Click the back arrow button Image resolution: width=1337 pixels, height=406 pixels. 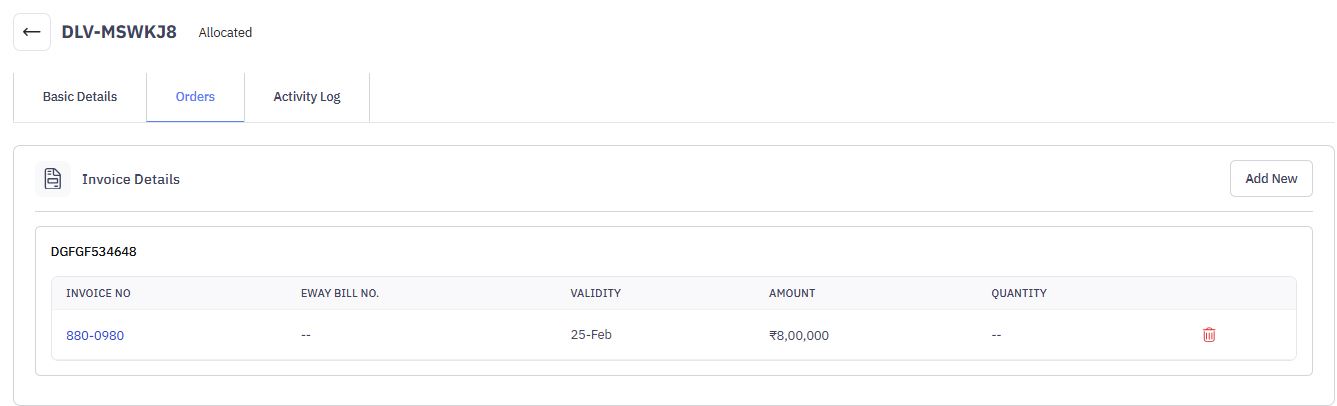coord(32,32)
